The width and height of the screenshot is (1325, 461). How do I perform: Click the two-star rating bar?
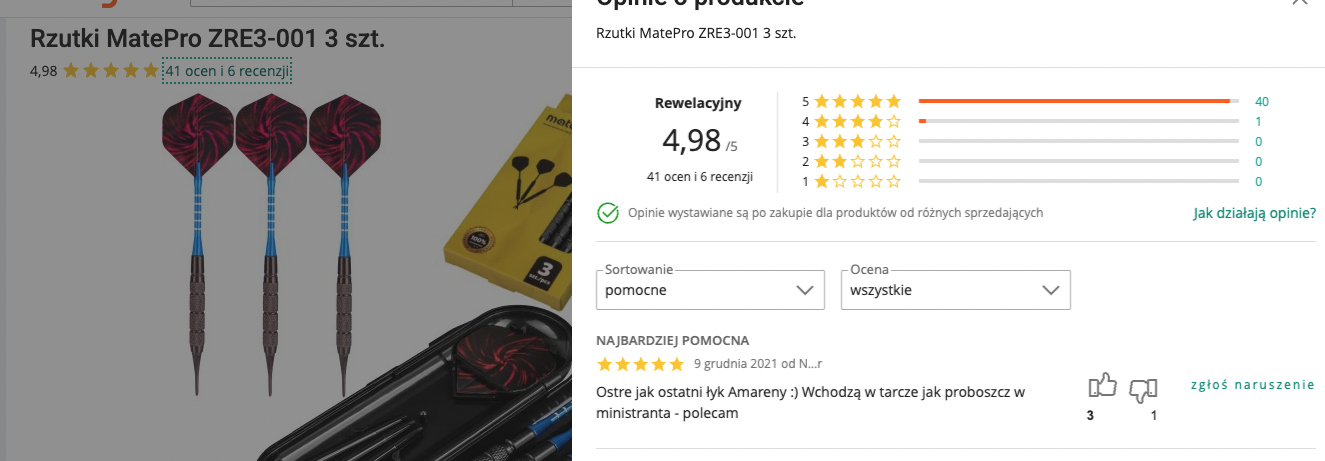(x=1078, y=161)
